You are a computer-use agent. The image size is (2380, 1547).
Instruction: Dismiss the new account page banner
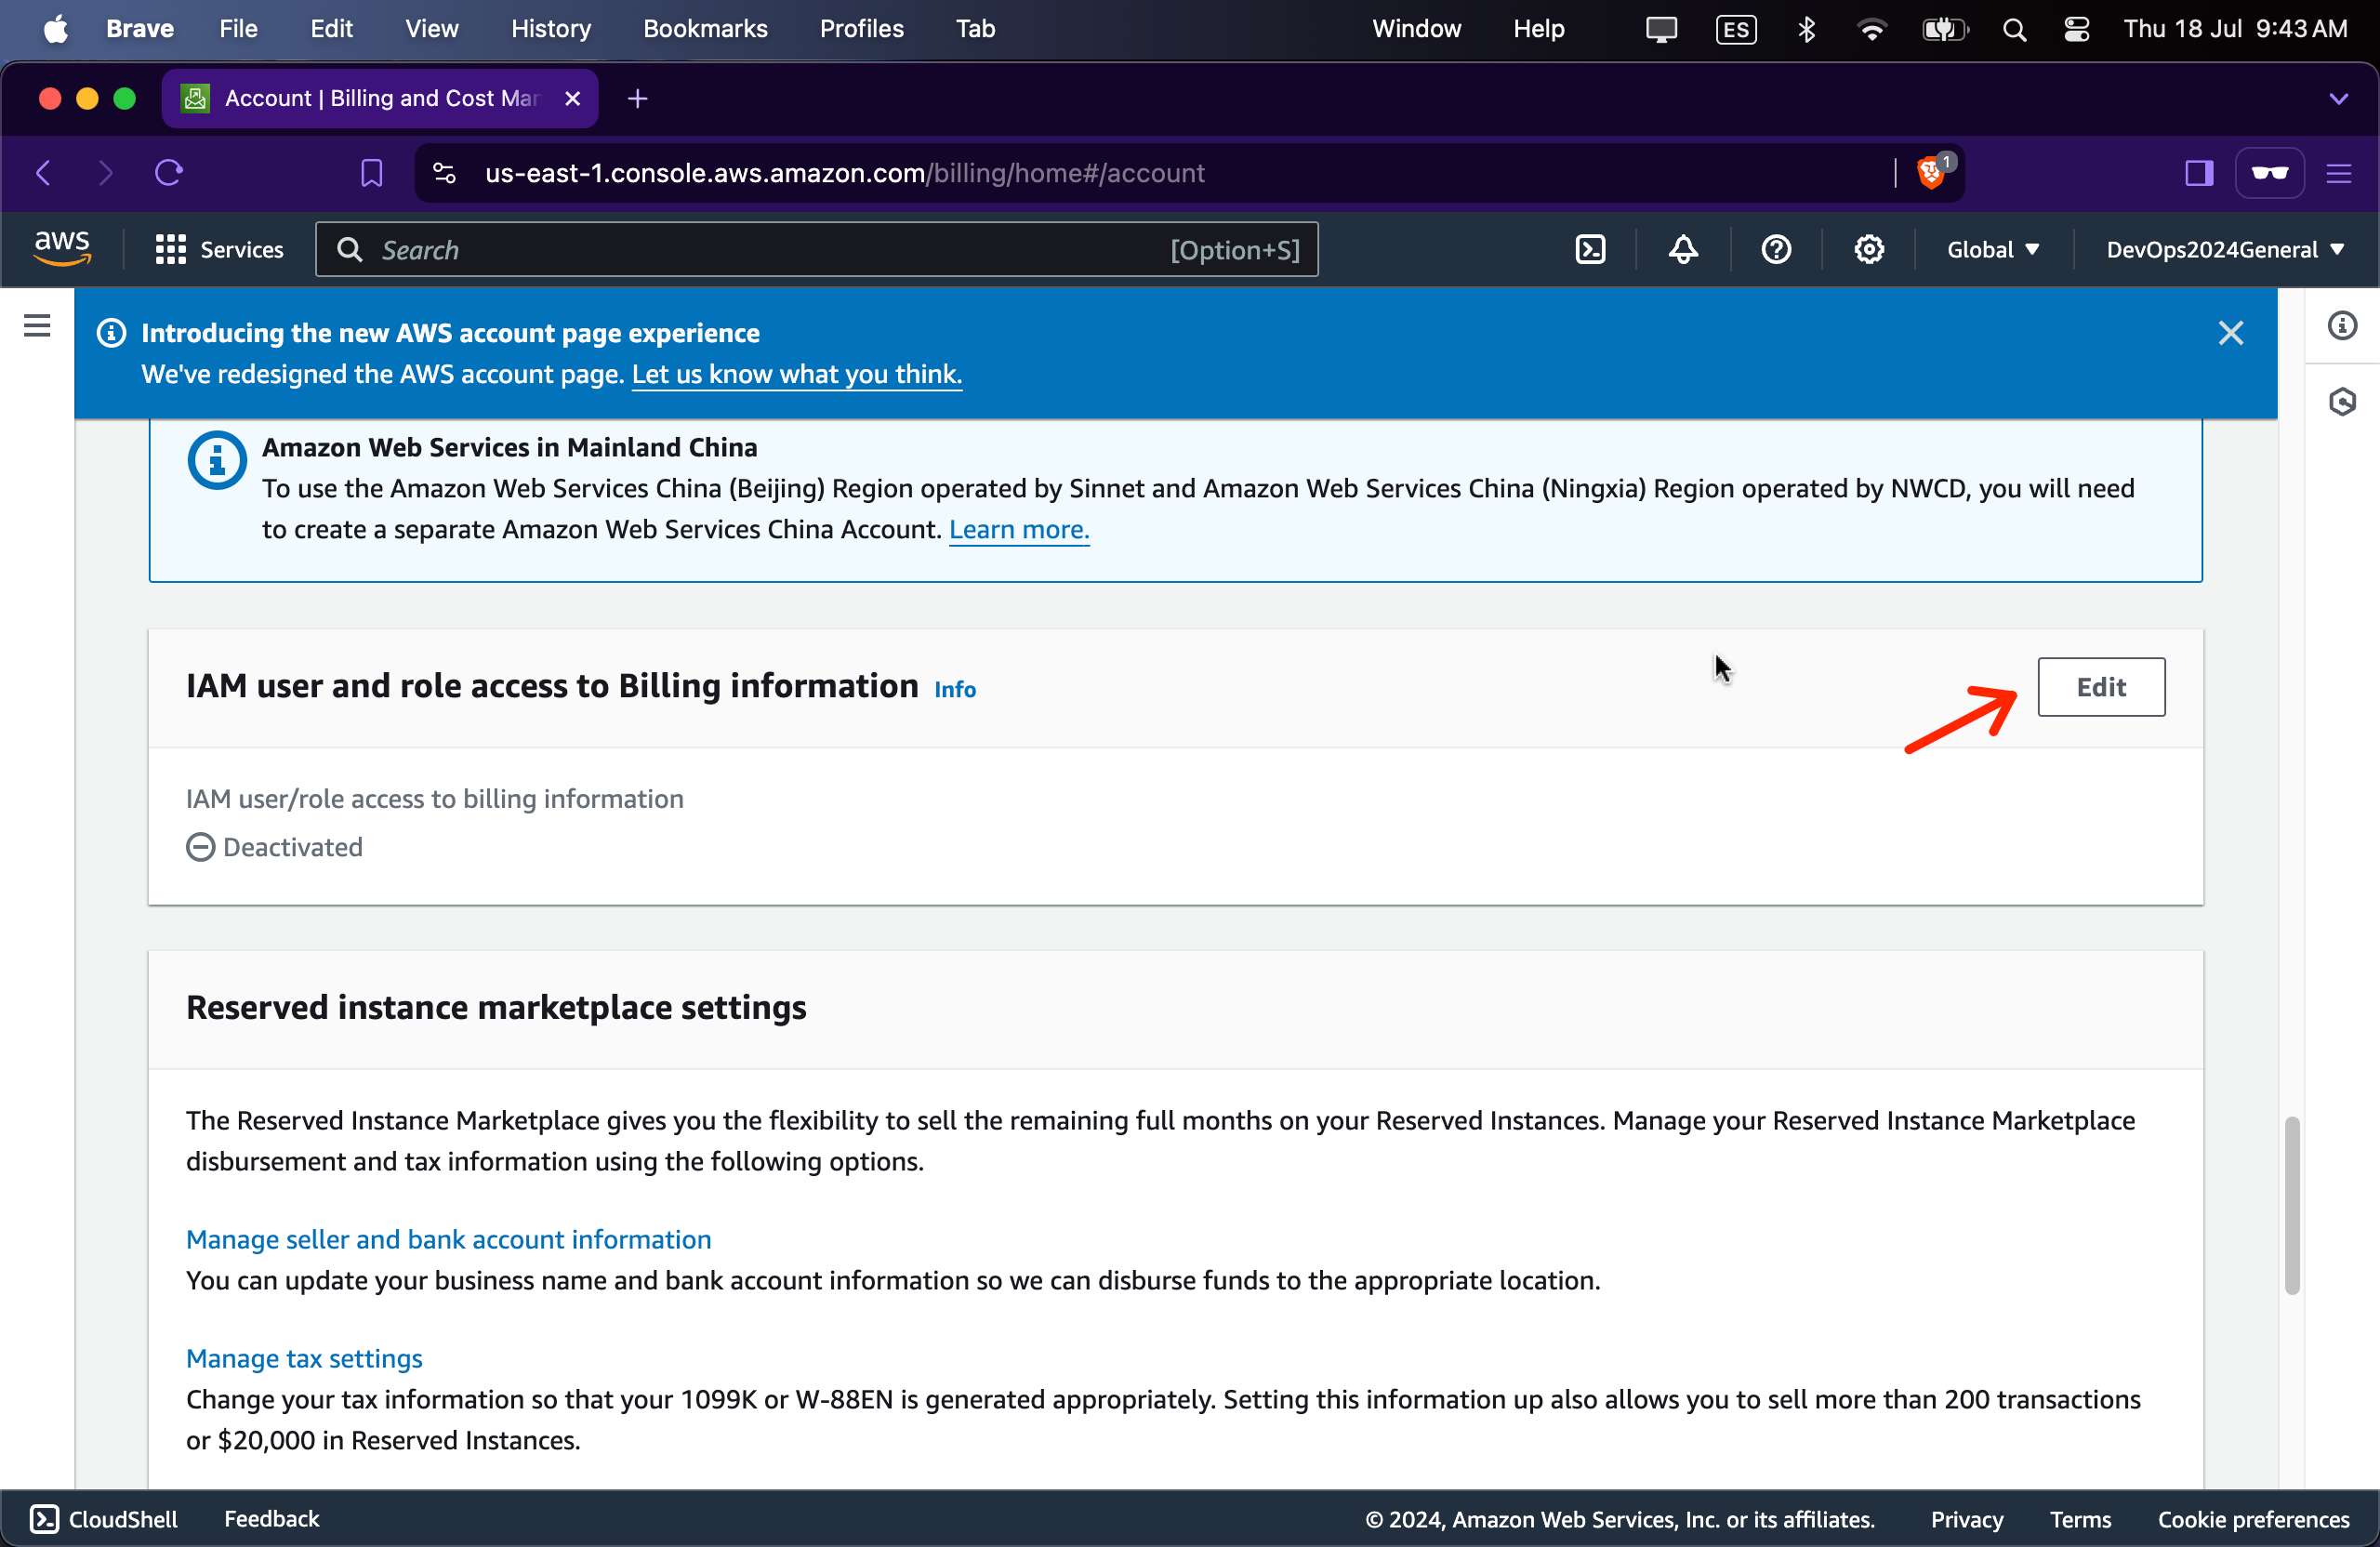[2230, 333]
